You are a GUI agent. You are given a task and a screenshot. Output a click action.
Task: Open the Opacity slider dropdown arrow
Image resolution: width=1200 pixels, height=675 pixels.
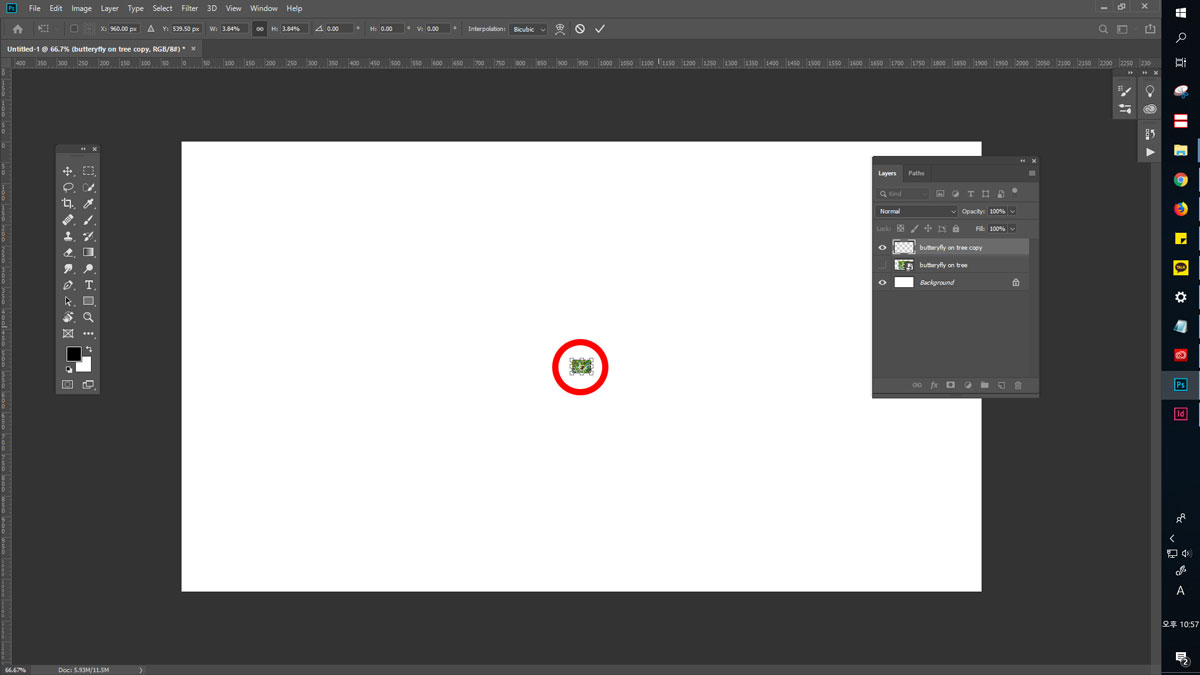point(1012,212)
